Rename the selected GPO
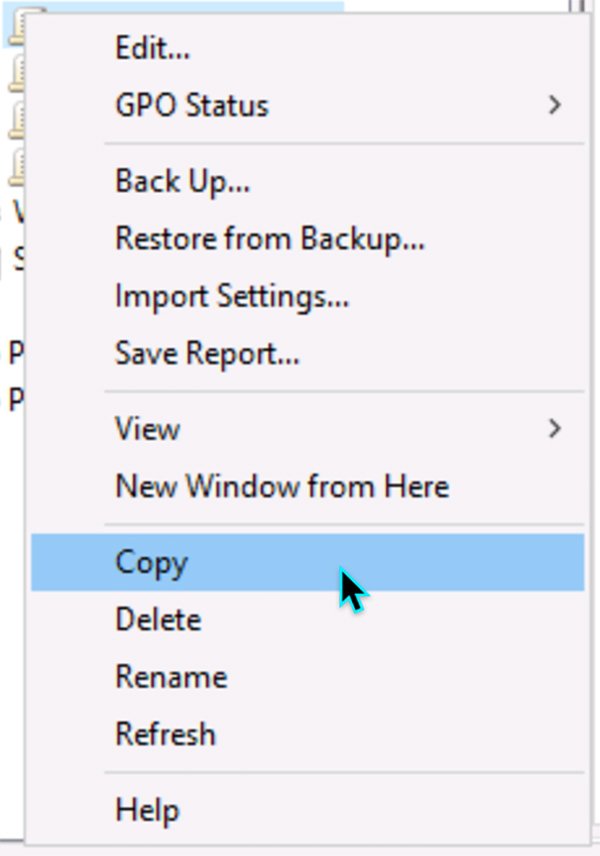600x856 pixels. tap(170, 677)
